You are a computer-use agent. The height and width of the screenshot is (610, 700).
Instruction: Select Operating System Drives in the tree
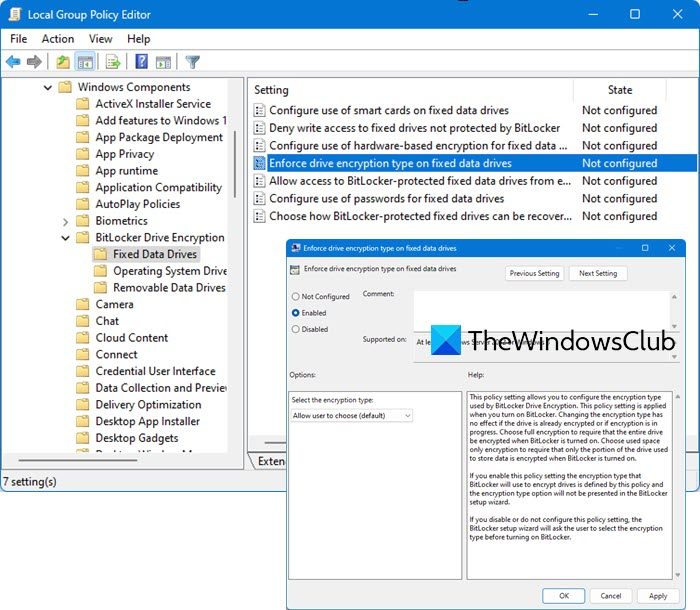(x=170, y=271)
